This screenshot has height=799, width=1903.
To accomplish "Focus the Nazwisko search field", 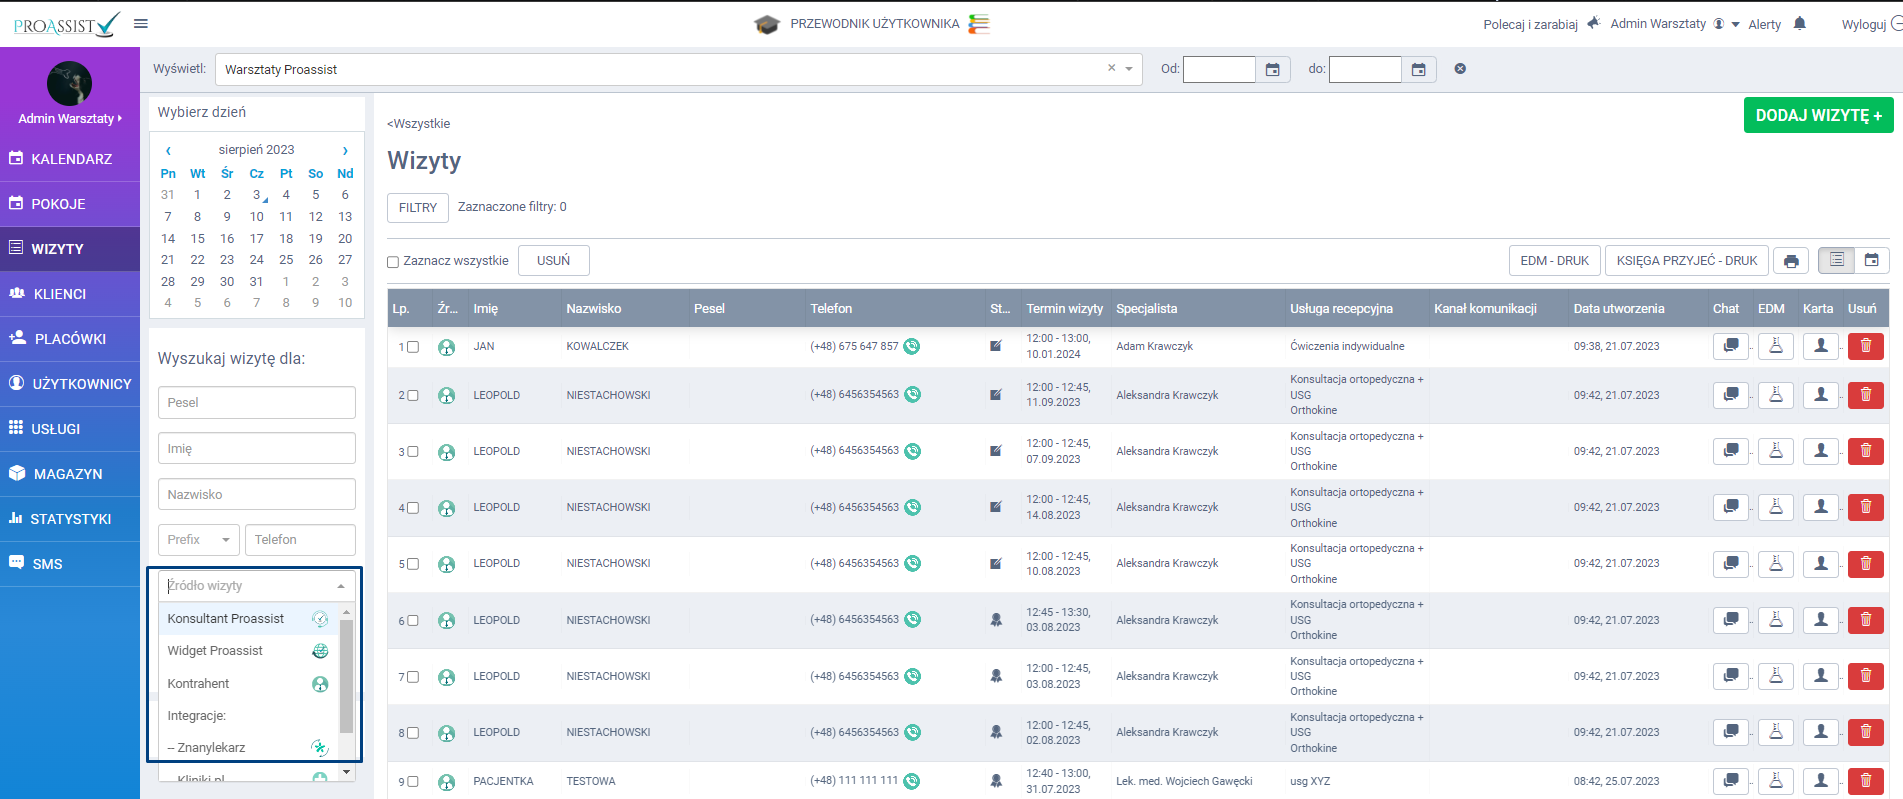I will 257,495.
